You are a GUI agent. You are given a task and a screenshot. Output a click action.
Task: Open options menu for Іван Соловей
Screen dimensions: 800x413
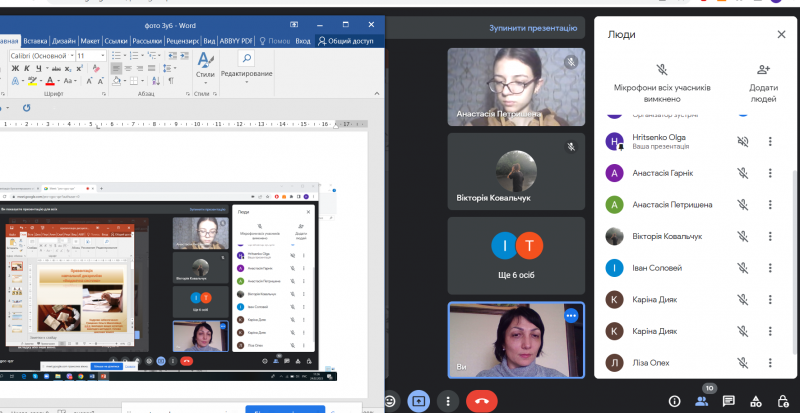coord(770,268)
